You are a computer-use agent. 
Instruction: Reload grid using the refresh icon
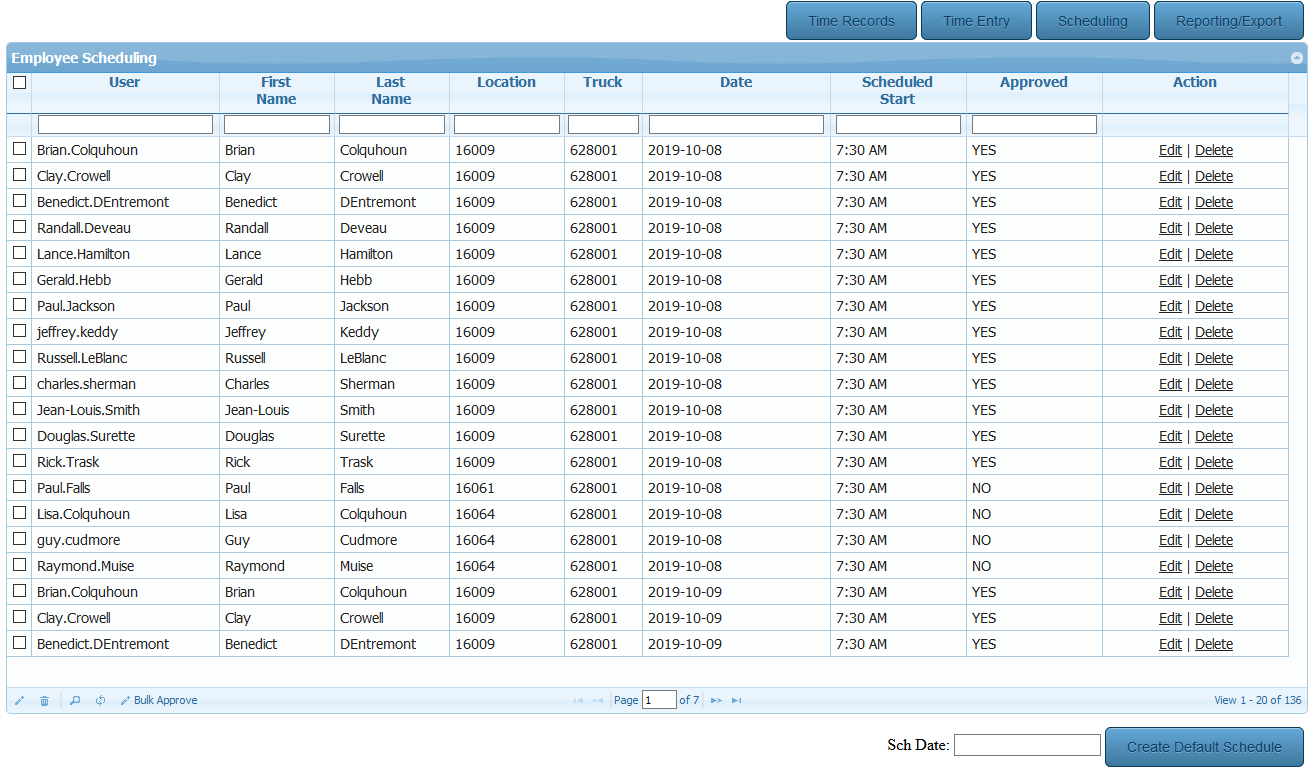tap(100, 701)
